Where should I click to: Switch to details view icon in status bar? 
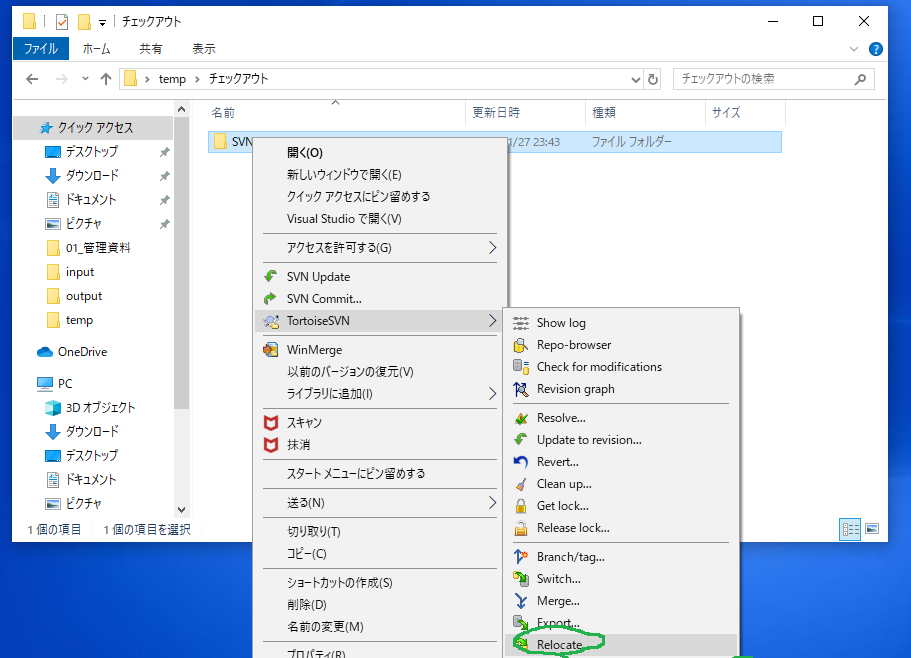click(x=850, y=529)
